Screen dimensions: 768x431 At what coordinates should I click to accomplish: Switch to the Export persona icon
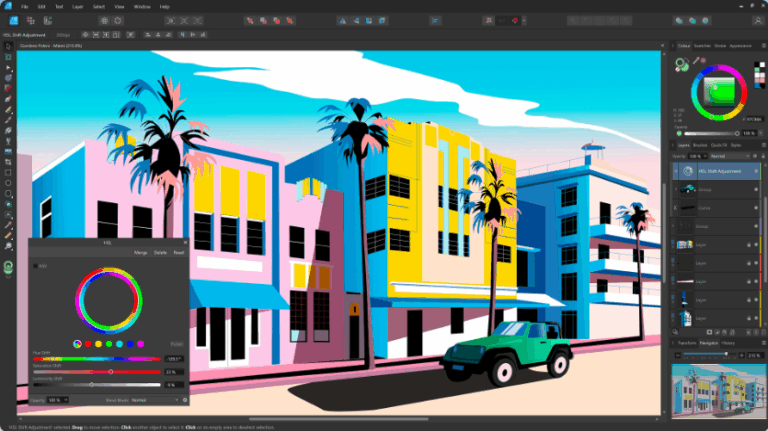coord(48,21)
